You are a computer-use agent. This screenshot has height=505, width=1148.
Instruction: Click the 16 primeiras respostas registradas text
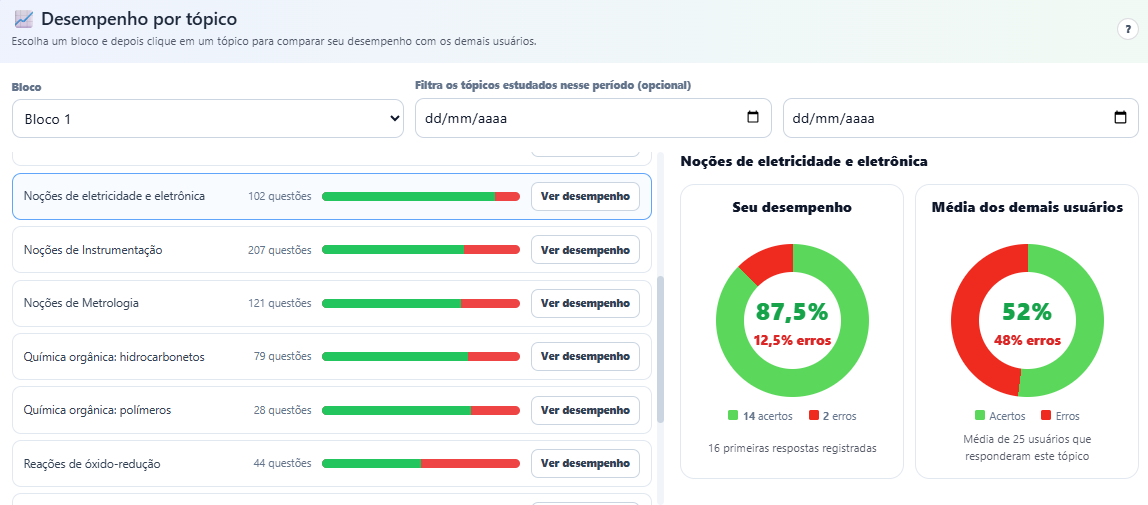tap(792, 447)
